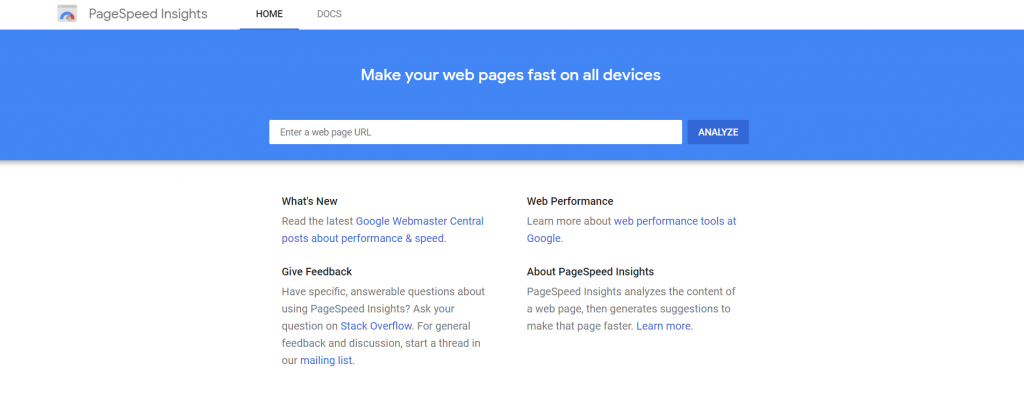Click the 'Google' link under Web Performance
Screen dimensions: 1024x399
tap(544, 238)
